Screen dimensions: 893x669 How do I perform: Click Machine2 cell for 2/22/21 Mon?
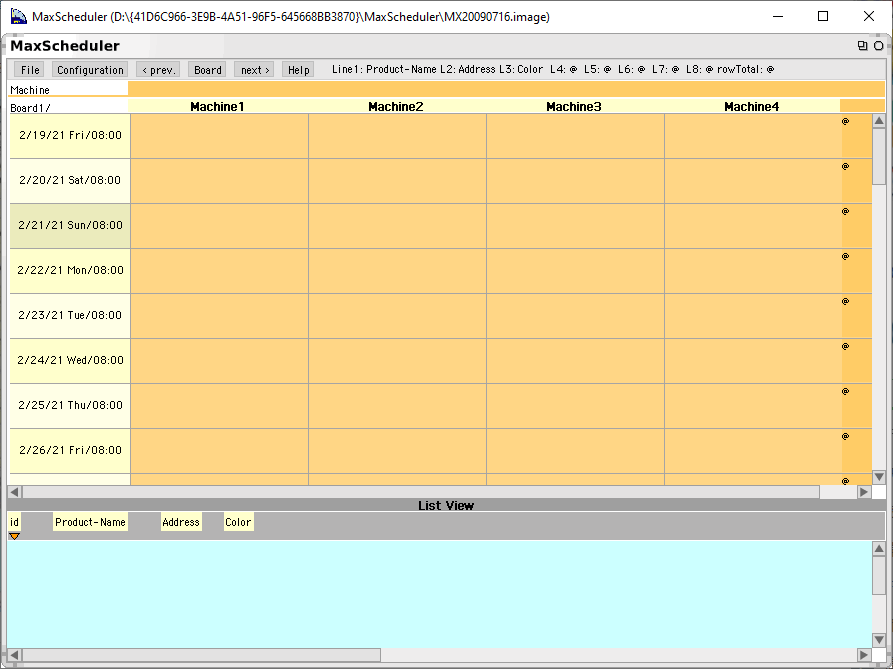click(x=398, y=270)
